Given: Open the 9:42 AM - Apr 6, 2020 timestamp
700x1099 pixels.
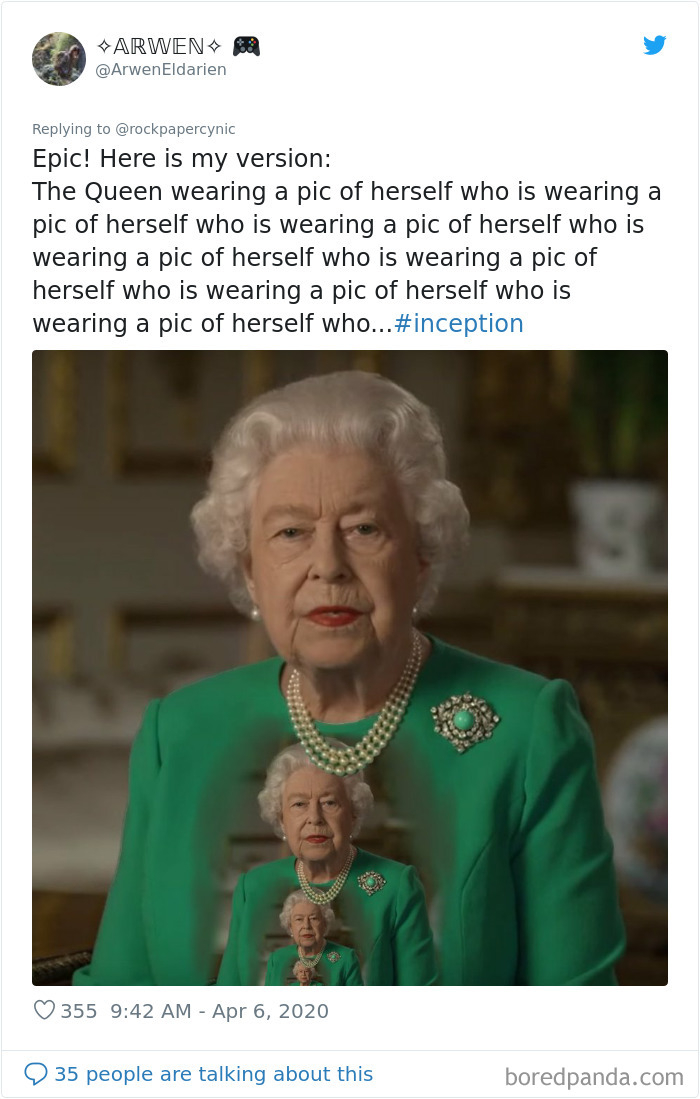Looking at the screenshot, I should pyautogui.click(x=219, y=1011).
